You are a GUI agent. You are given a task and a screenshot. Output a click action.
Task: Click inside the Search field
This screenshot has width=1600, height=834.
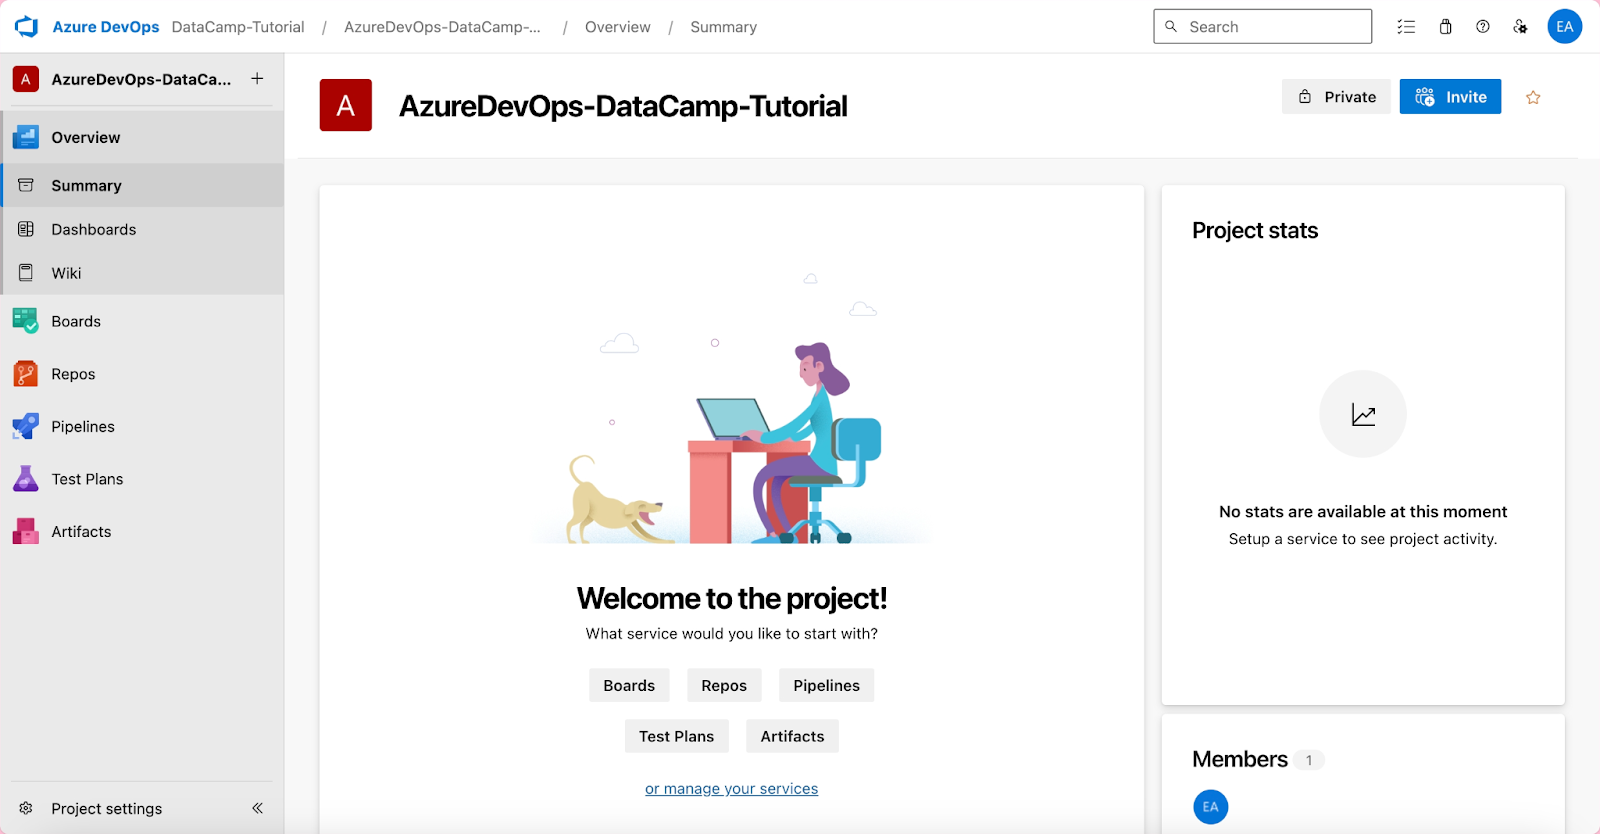point(1263,27)
